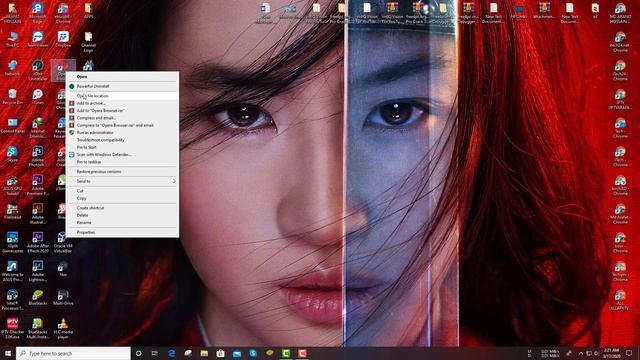The width and height of the screenshot is (640, 360).
Task: Select the ASUS GPU Tweak shortcut
Action: (12, 185)
